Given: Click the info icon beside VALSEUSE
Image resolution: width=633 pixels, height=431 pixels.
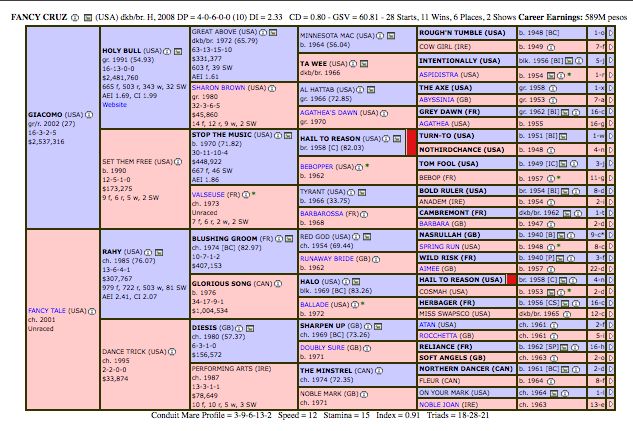Looking at the screenshot, I should (246, 195).
